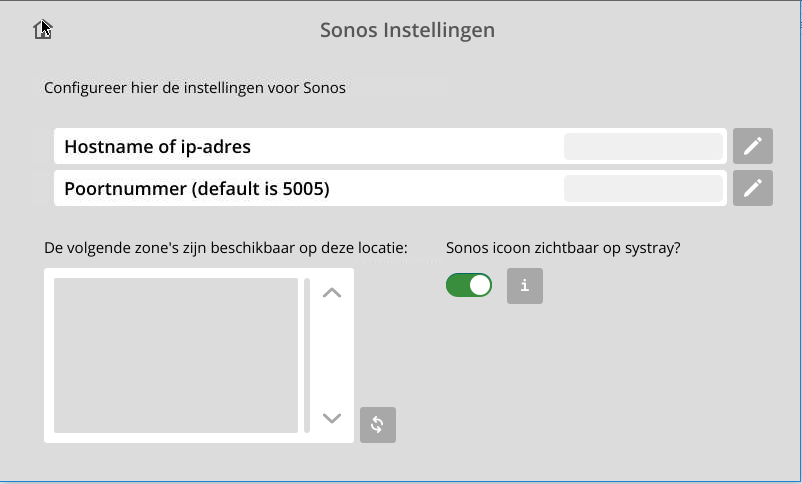Image resolution: width=802 pixels, height=484 pixels.
Task: Edit the Poortnummer value with pencil
Action: coord(752,188)
